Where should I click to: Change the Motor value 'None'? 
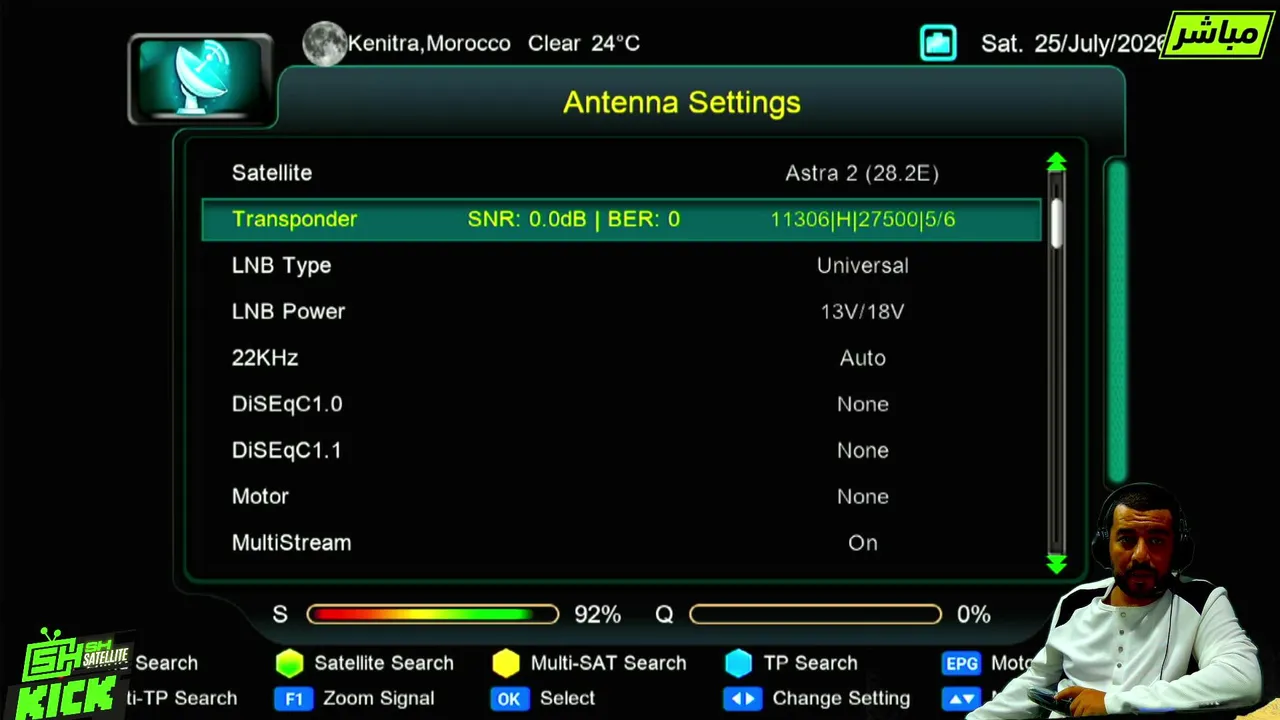863,497
